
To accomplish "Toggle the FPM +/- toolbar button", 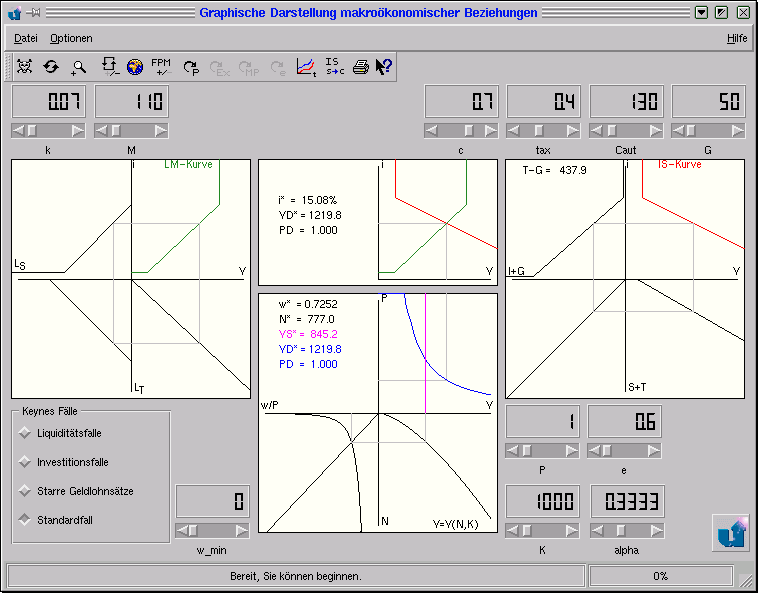I will (161, 67).
